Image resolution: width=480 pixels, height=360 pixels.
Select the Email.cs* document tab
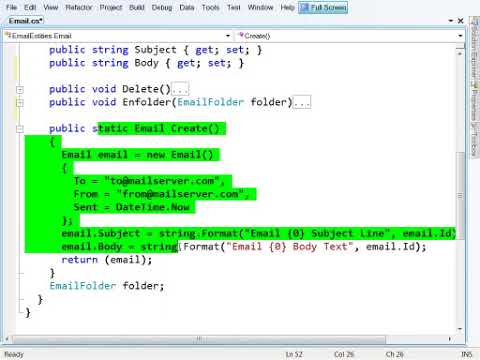pos(26,21)
